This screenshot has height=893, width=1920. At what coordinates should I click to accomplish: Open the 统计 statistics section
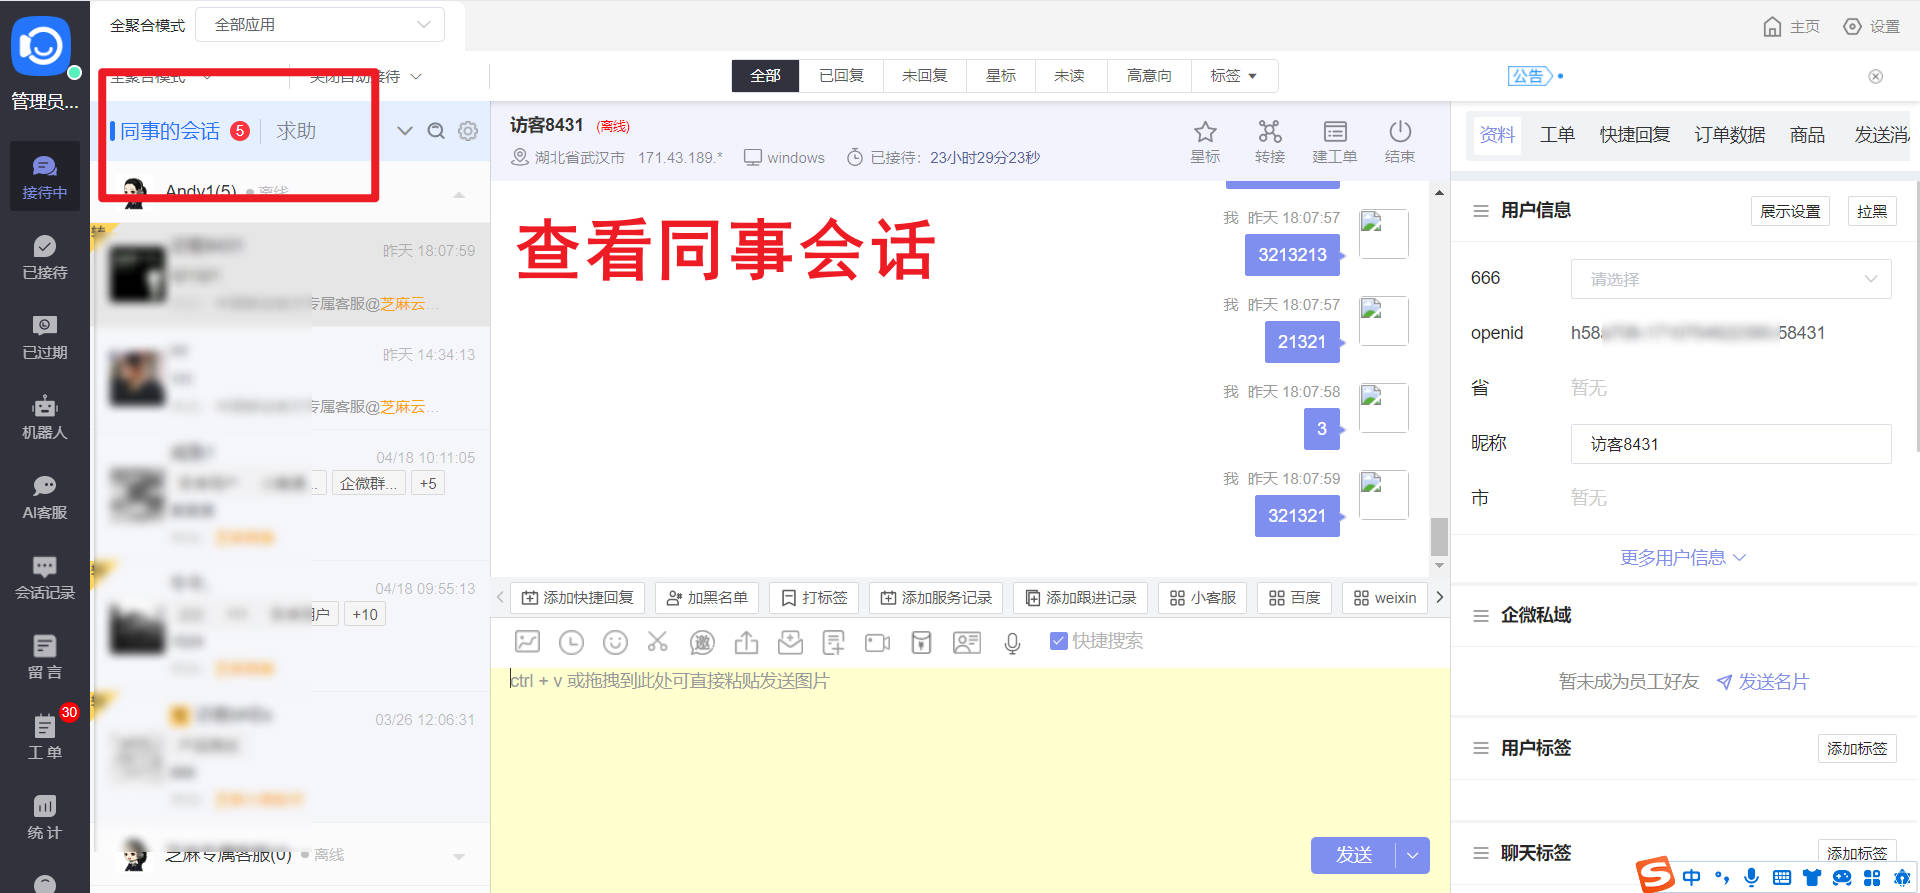pyautogui.click(x=45, y=817)
